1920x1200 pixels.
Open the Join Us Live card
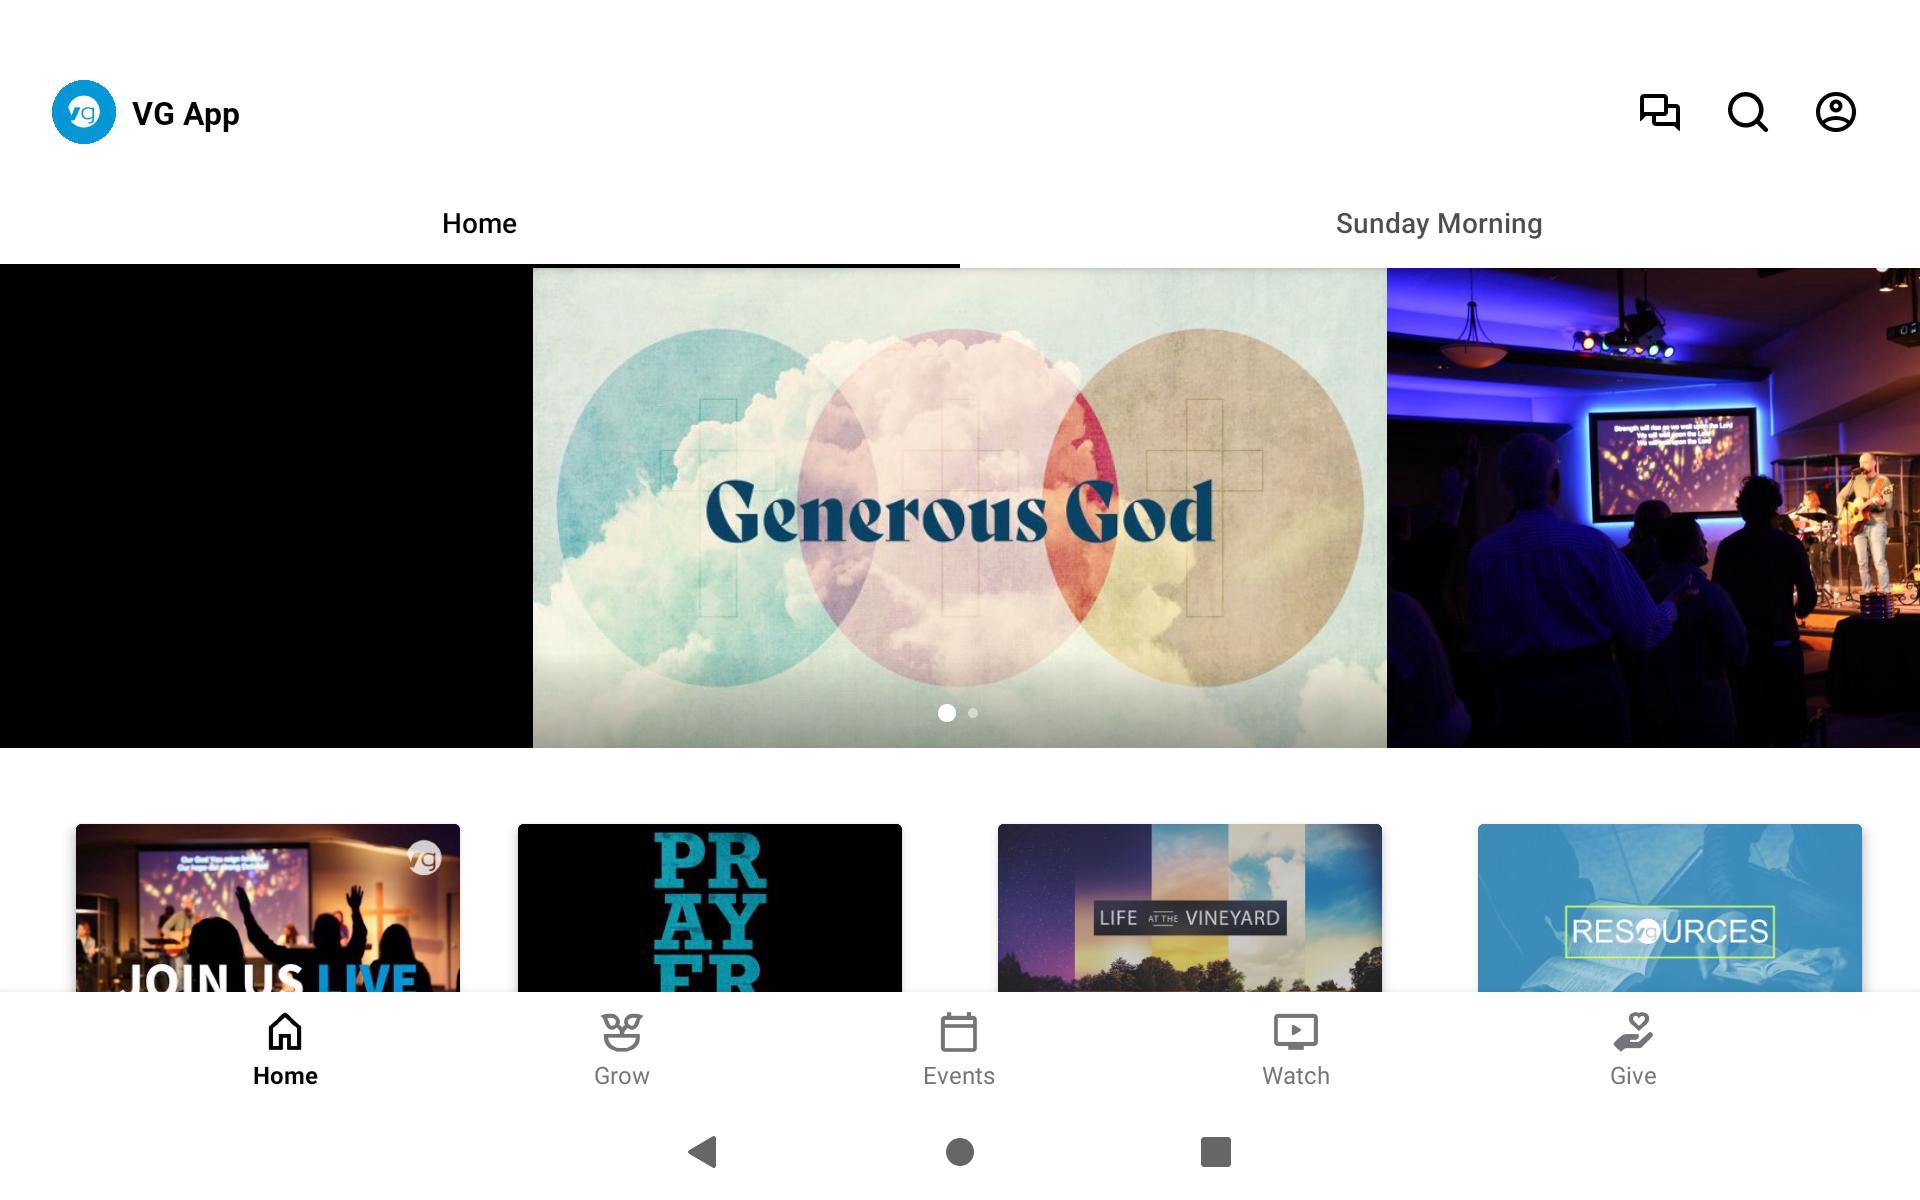point(268,908)
